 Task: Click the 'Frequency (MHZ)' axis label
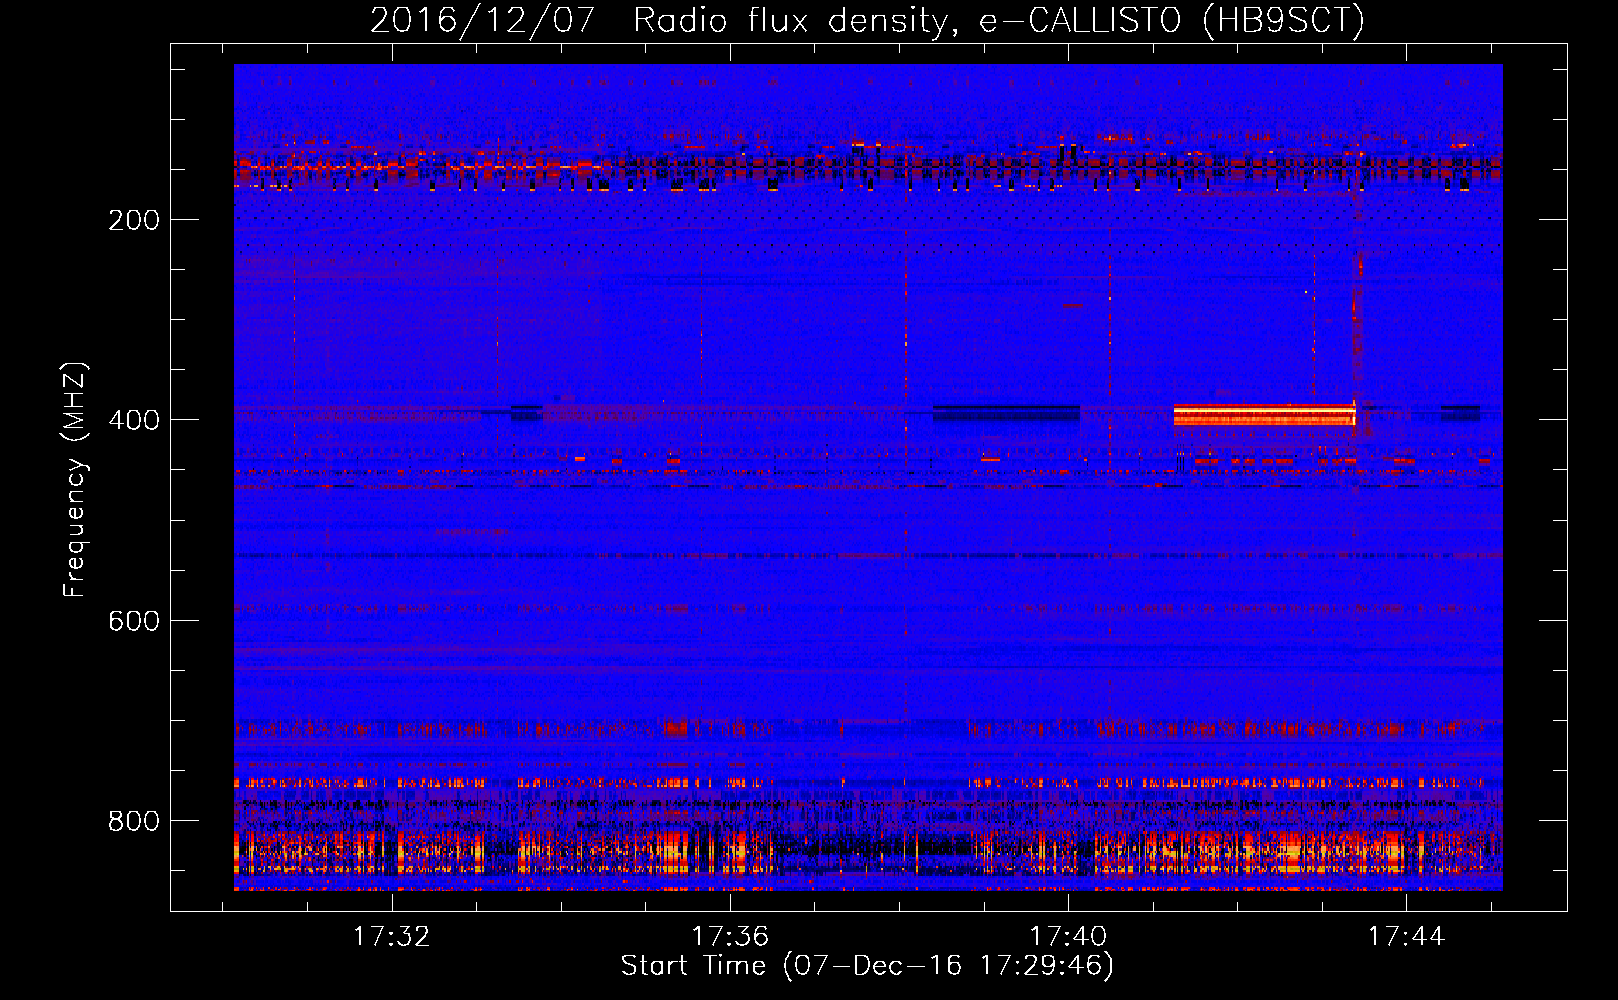pyautogui.click(x=75, y=479)
